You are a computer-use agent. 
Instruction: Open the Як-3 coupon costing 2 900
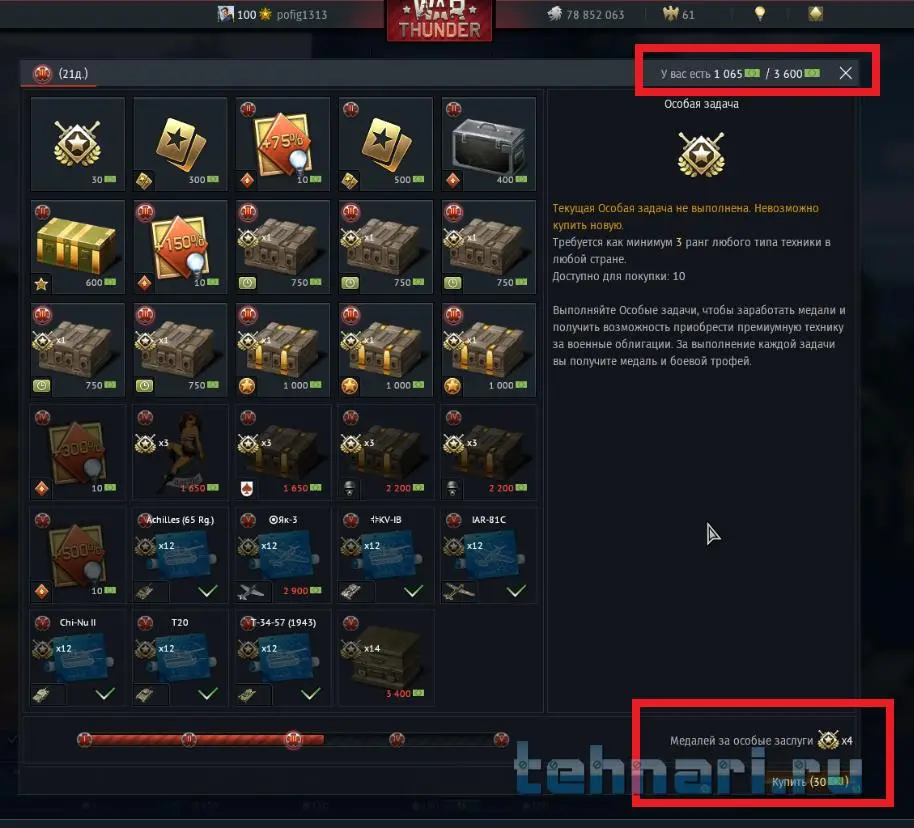click(x=283, y=555)
